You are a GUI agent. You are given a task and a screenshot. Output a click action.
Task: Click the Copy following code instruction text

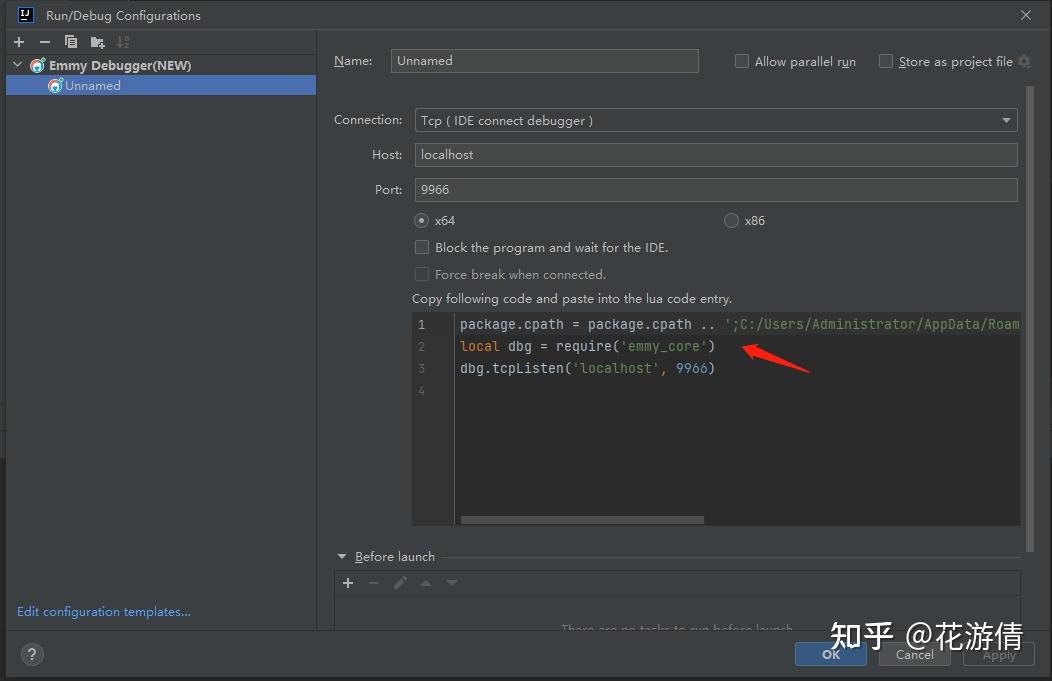point(572,299)
